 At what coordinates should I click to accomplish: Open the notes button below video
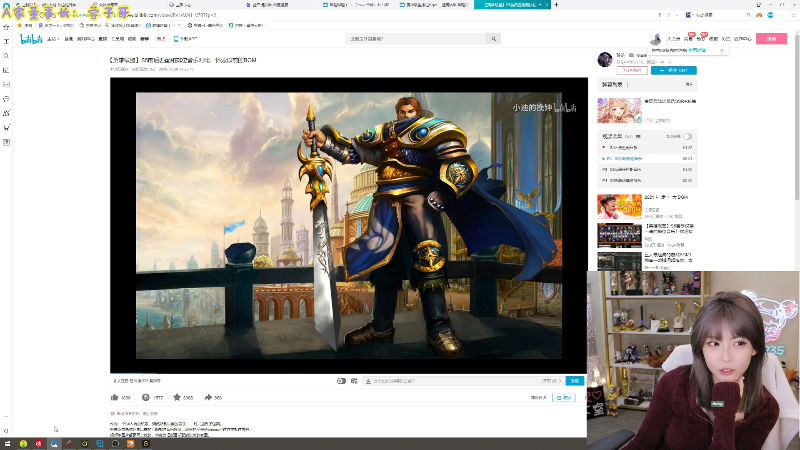point(564,397)
